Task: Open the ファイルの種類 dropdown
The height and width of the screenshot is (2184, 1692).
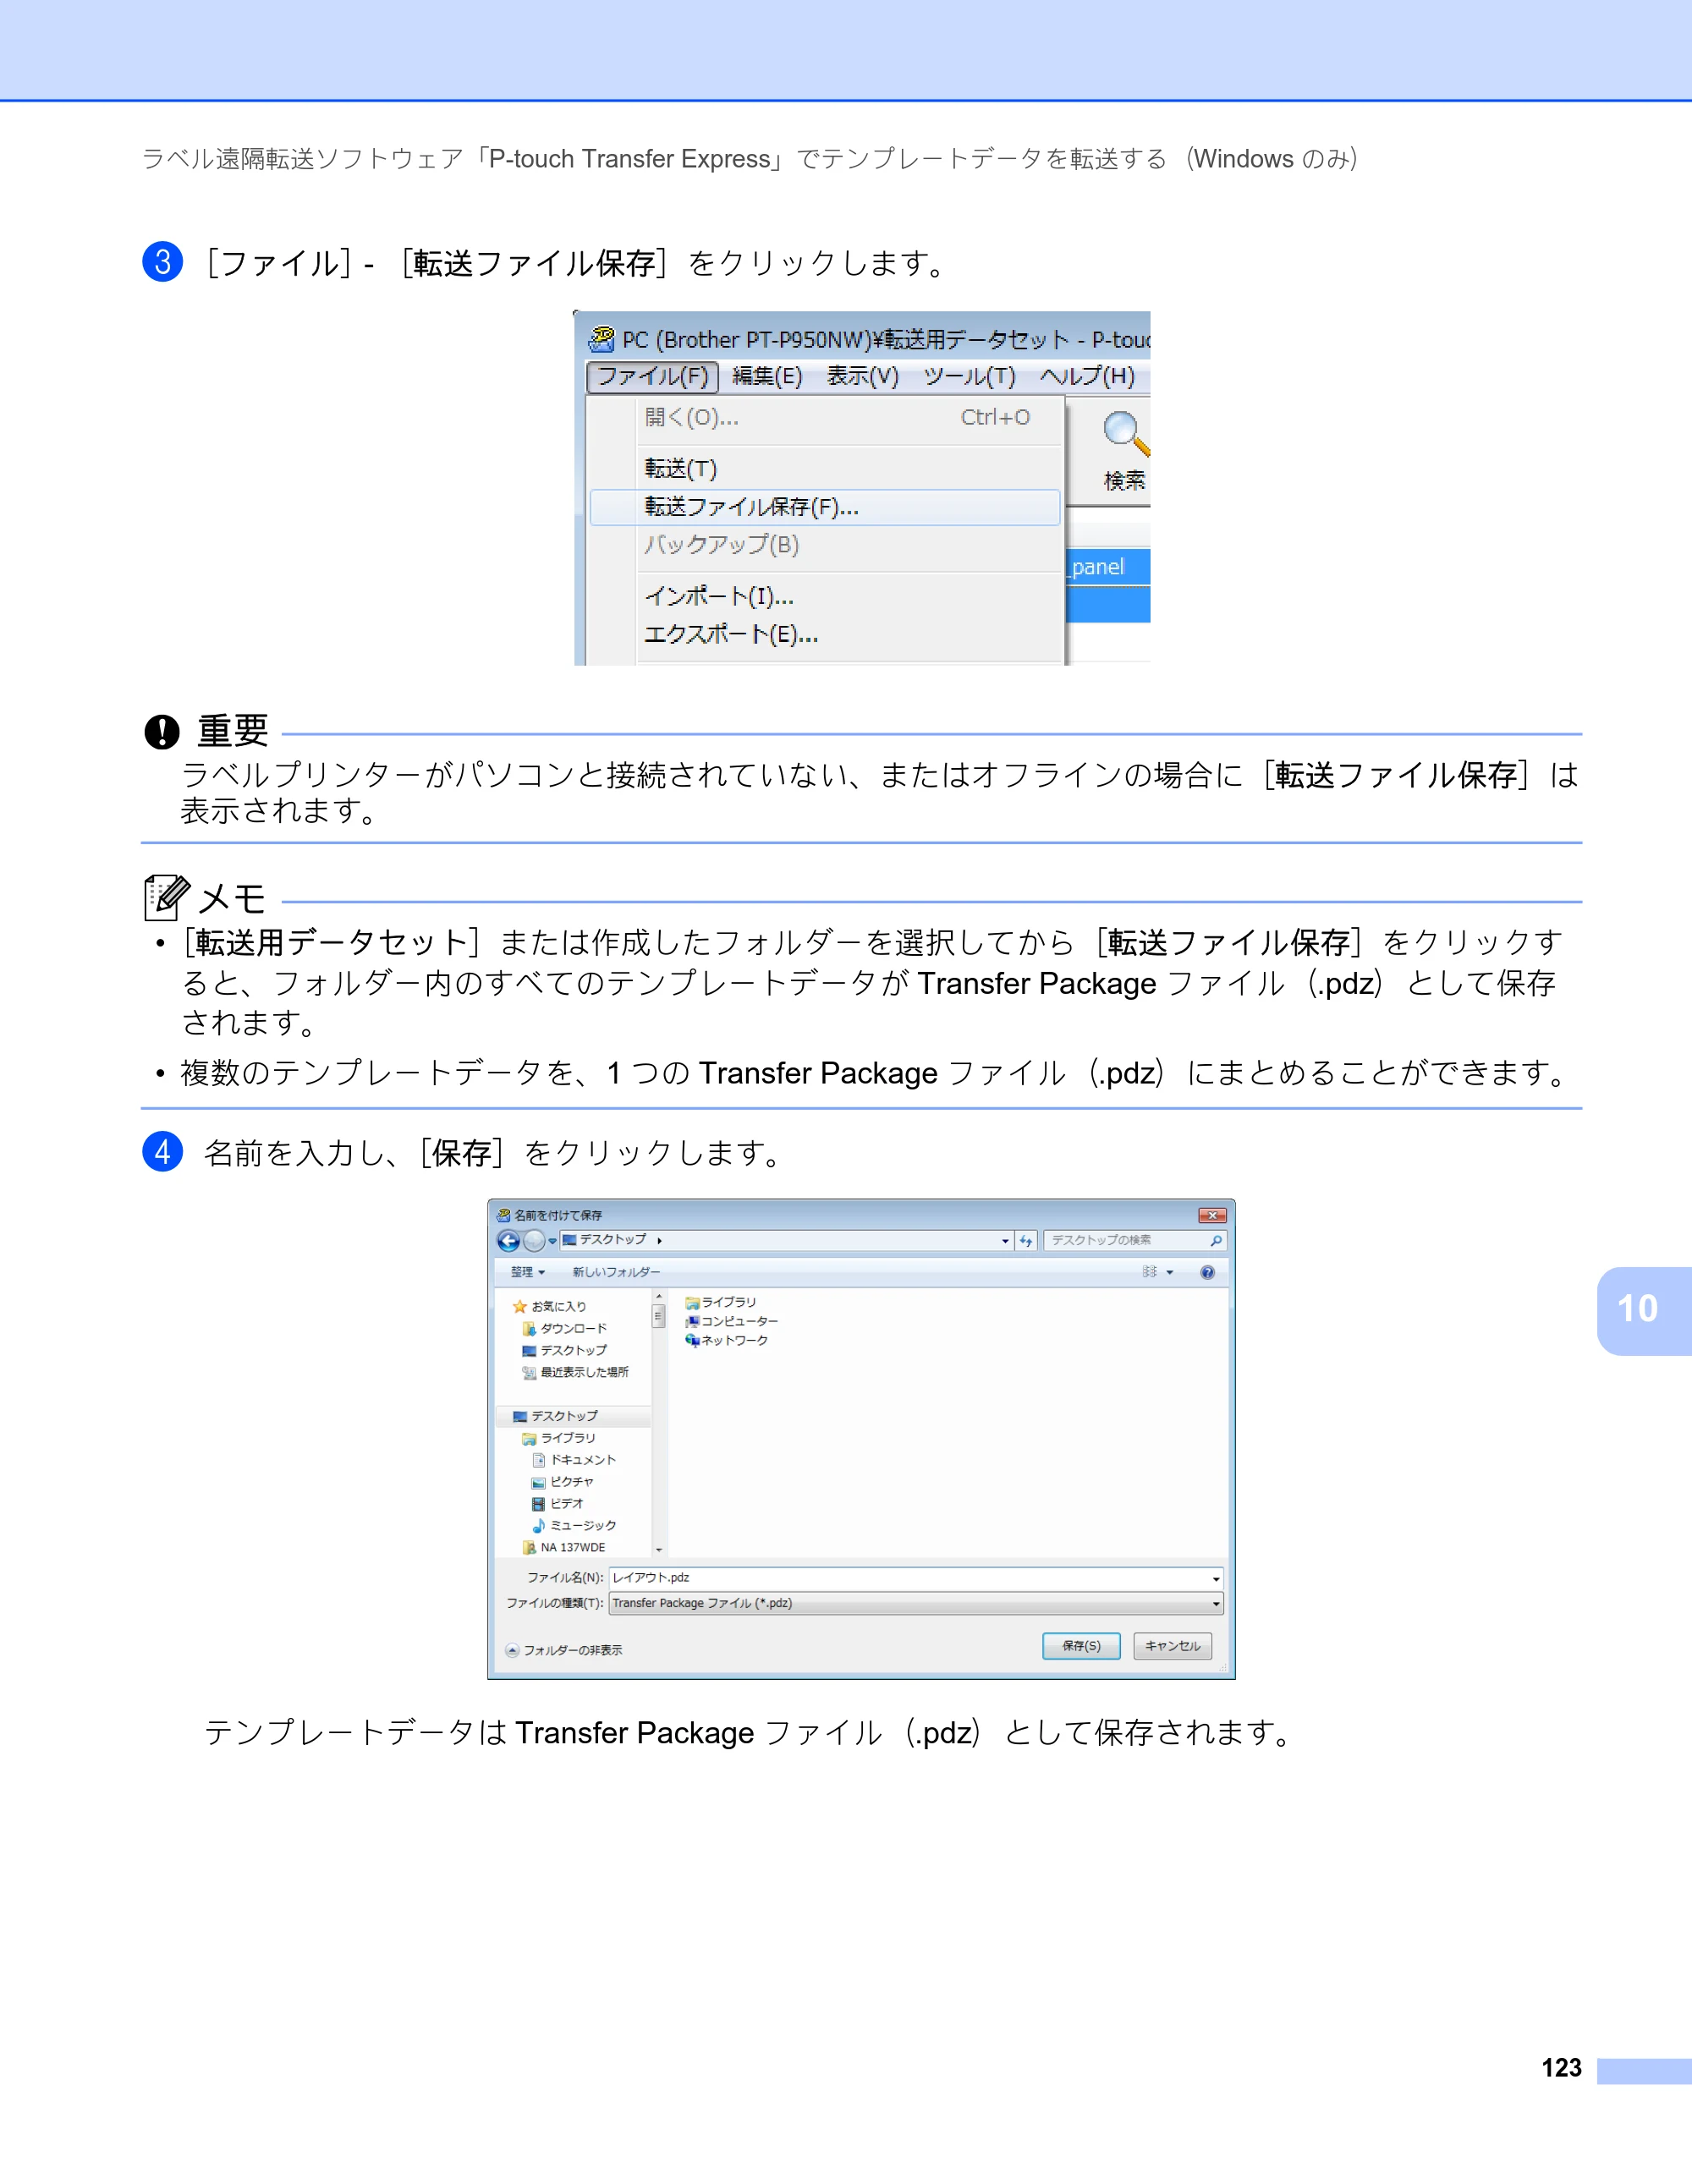Action: [x=915, y=1603]
